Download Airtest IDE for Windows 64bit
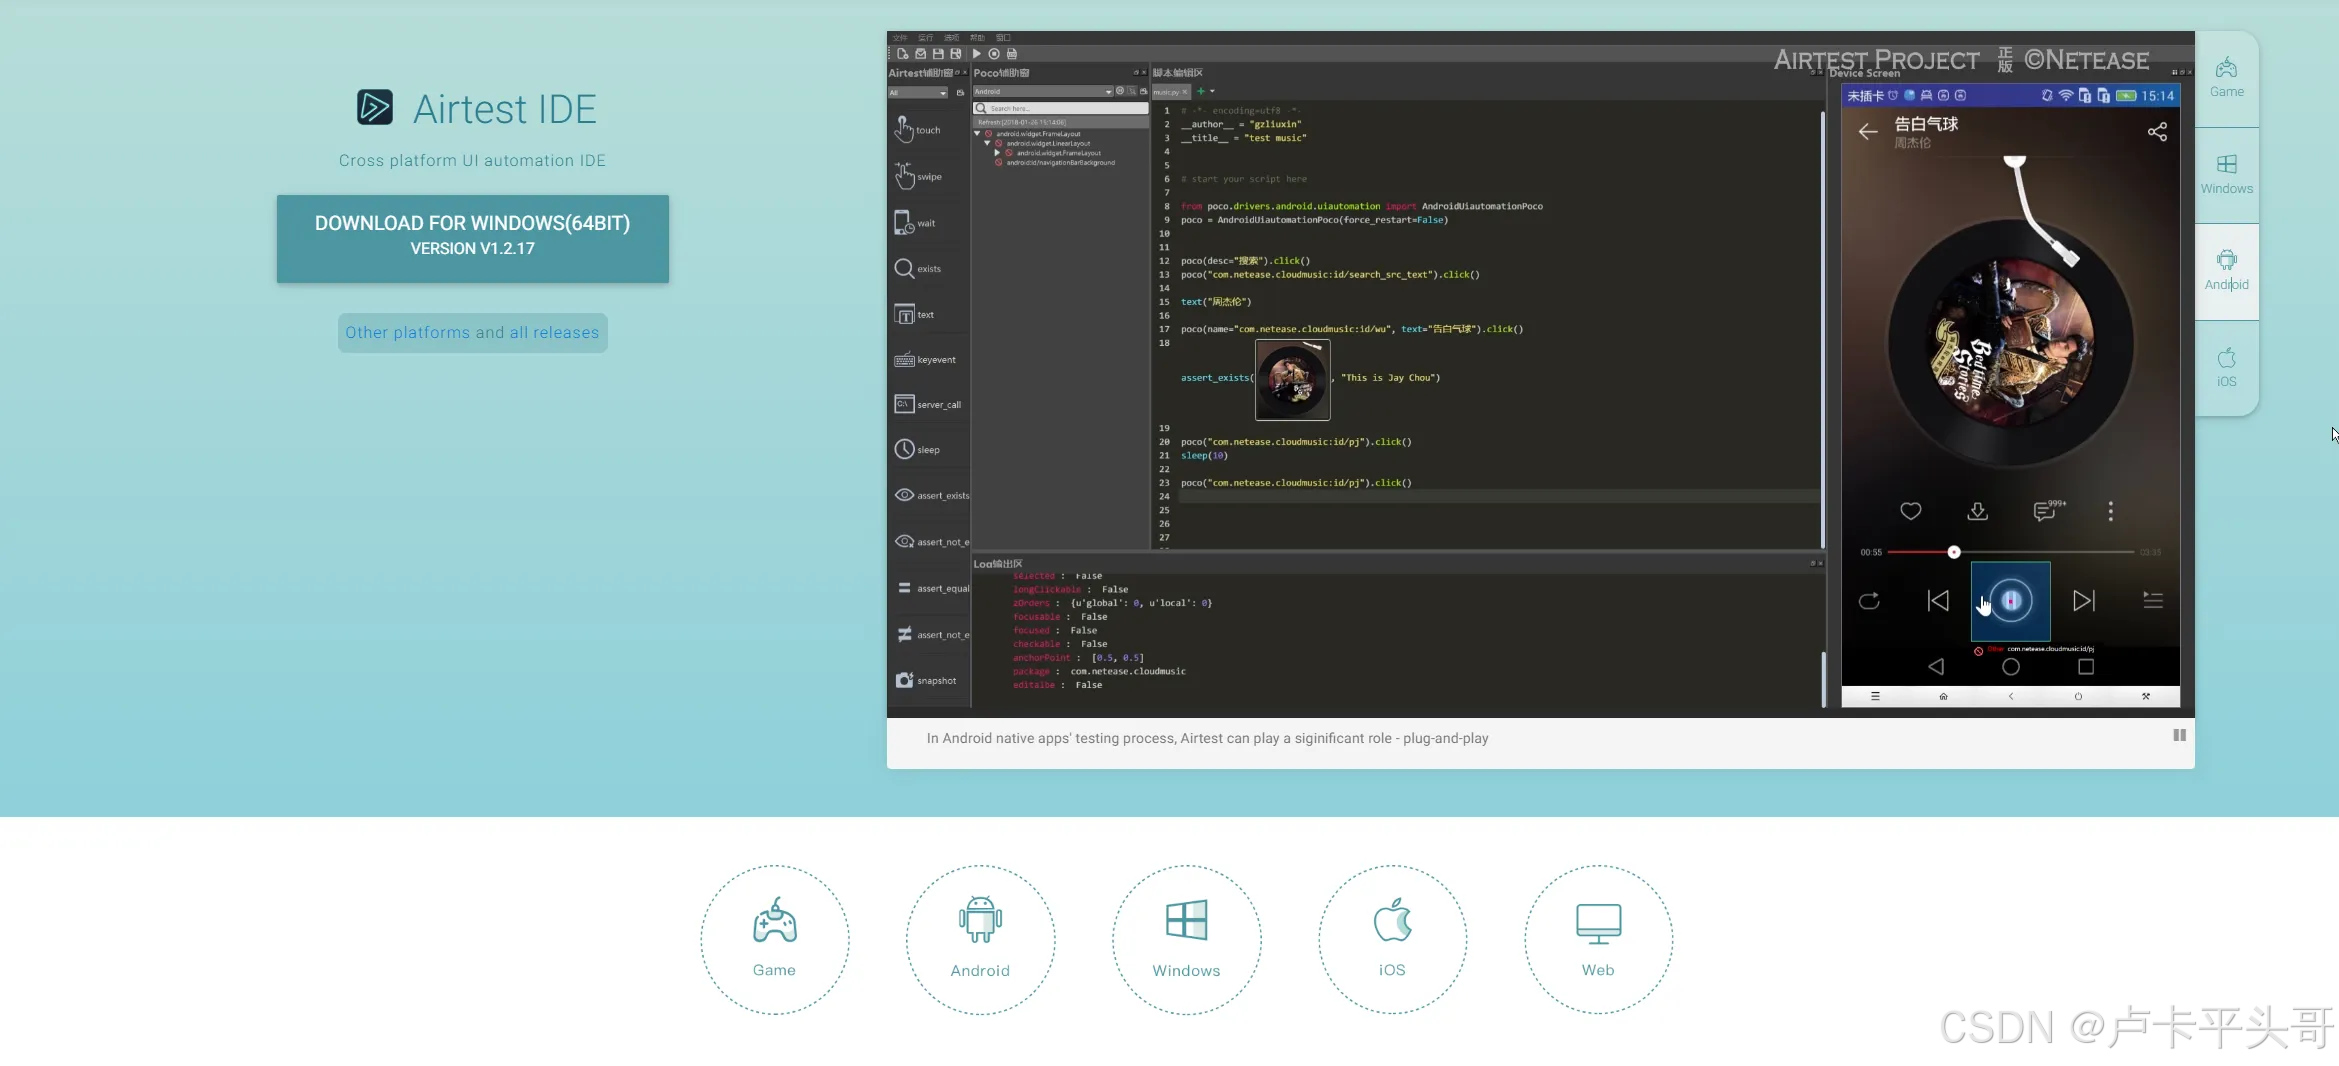This screenshot has height=1066, width=2339. pyautogui.click(x=473, y=239)
